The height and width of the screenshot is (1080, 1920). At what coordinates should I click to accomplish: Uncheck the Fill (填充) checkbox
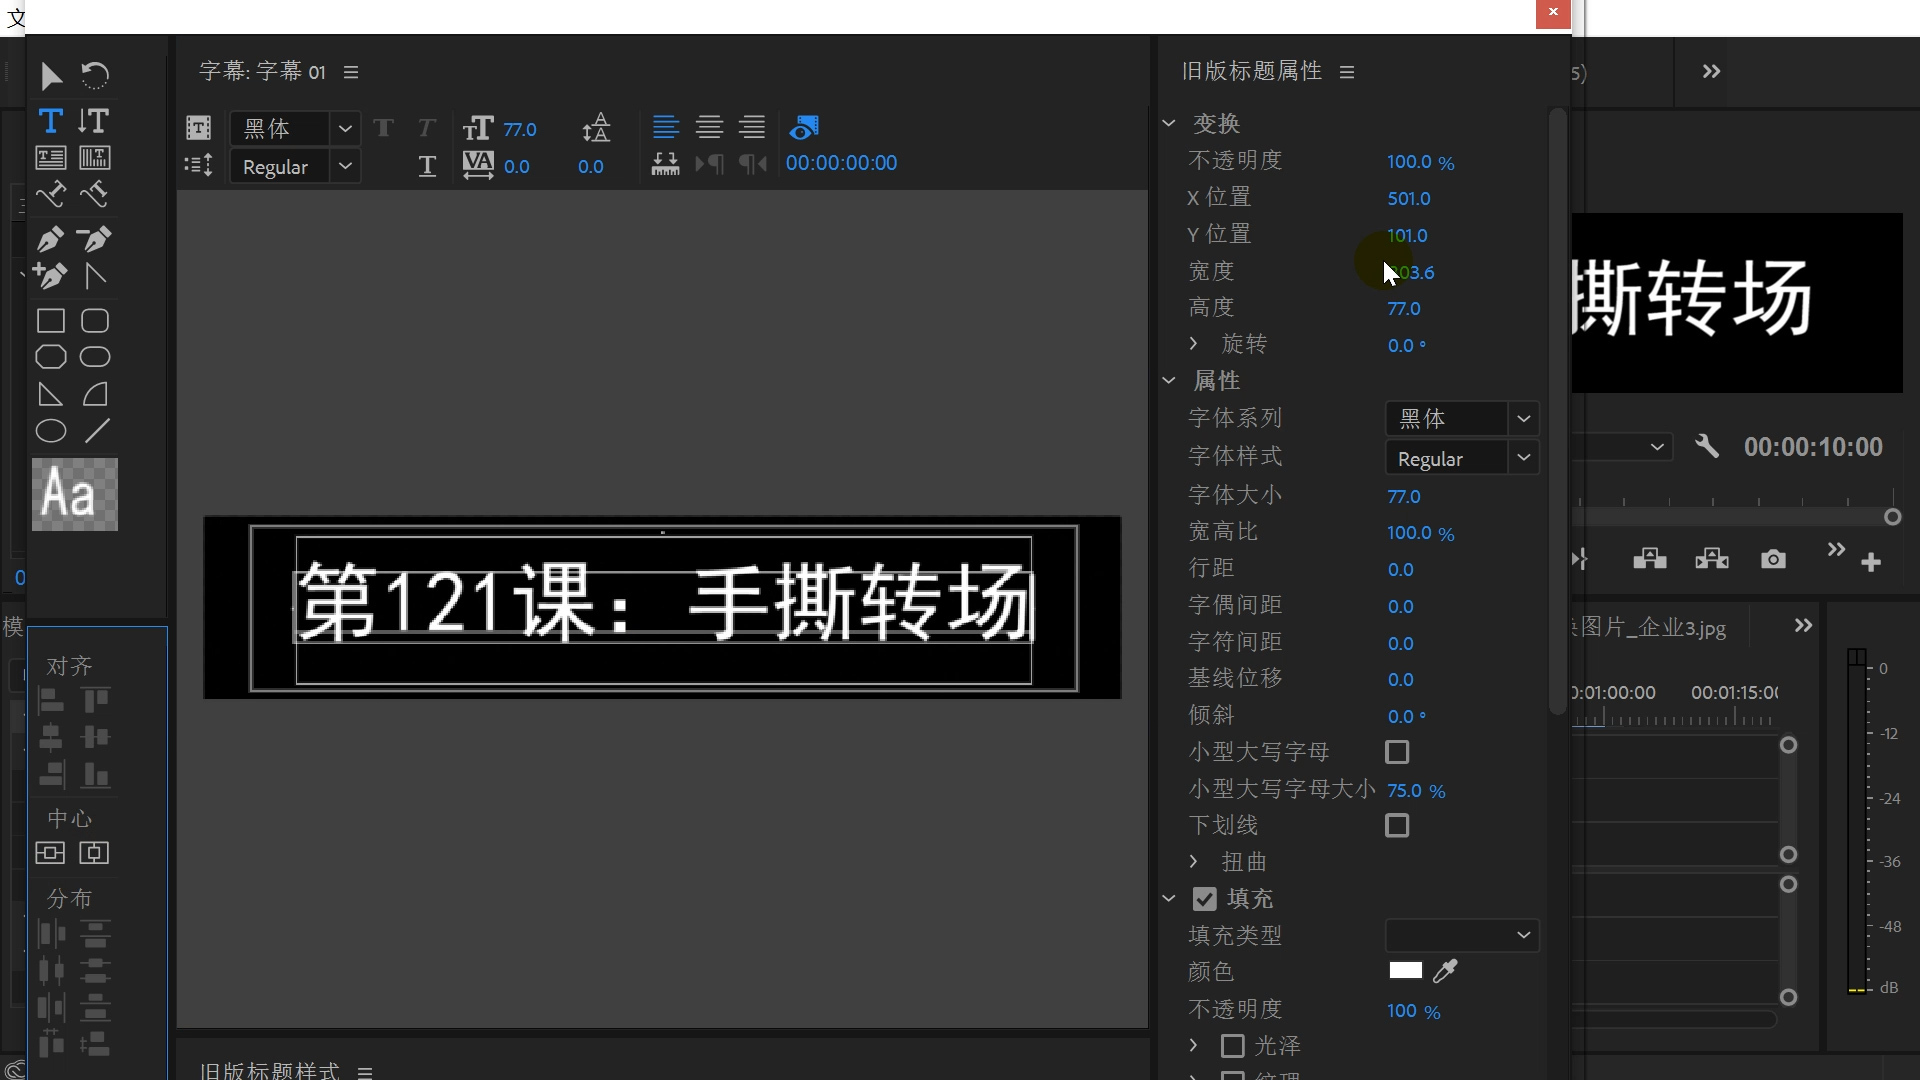(1205, 899)
